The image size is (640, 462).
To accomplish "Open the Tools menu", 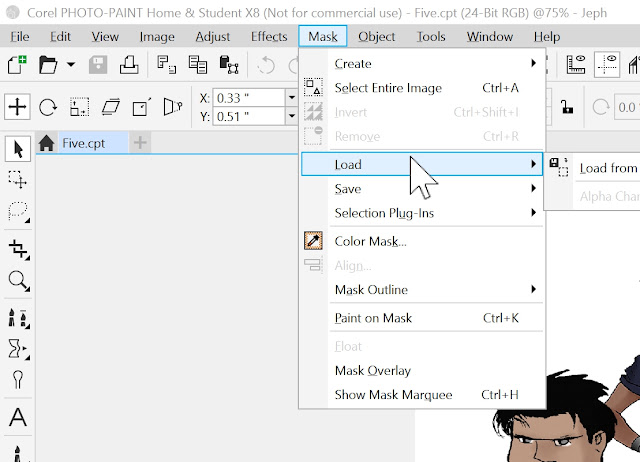I will [431, 37].
